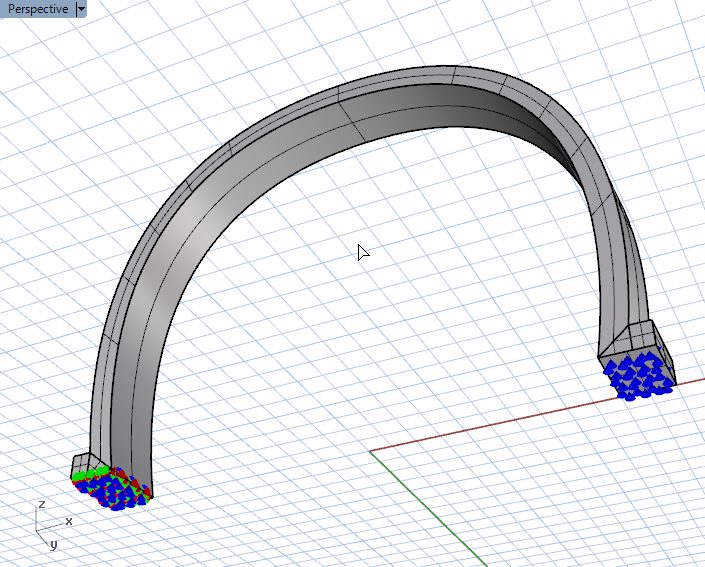This screenshot has width=705, height=567.
Task: Open the Perspective viewport dropdown arrow
Action: (x=81, y=9)
